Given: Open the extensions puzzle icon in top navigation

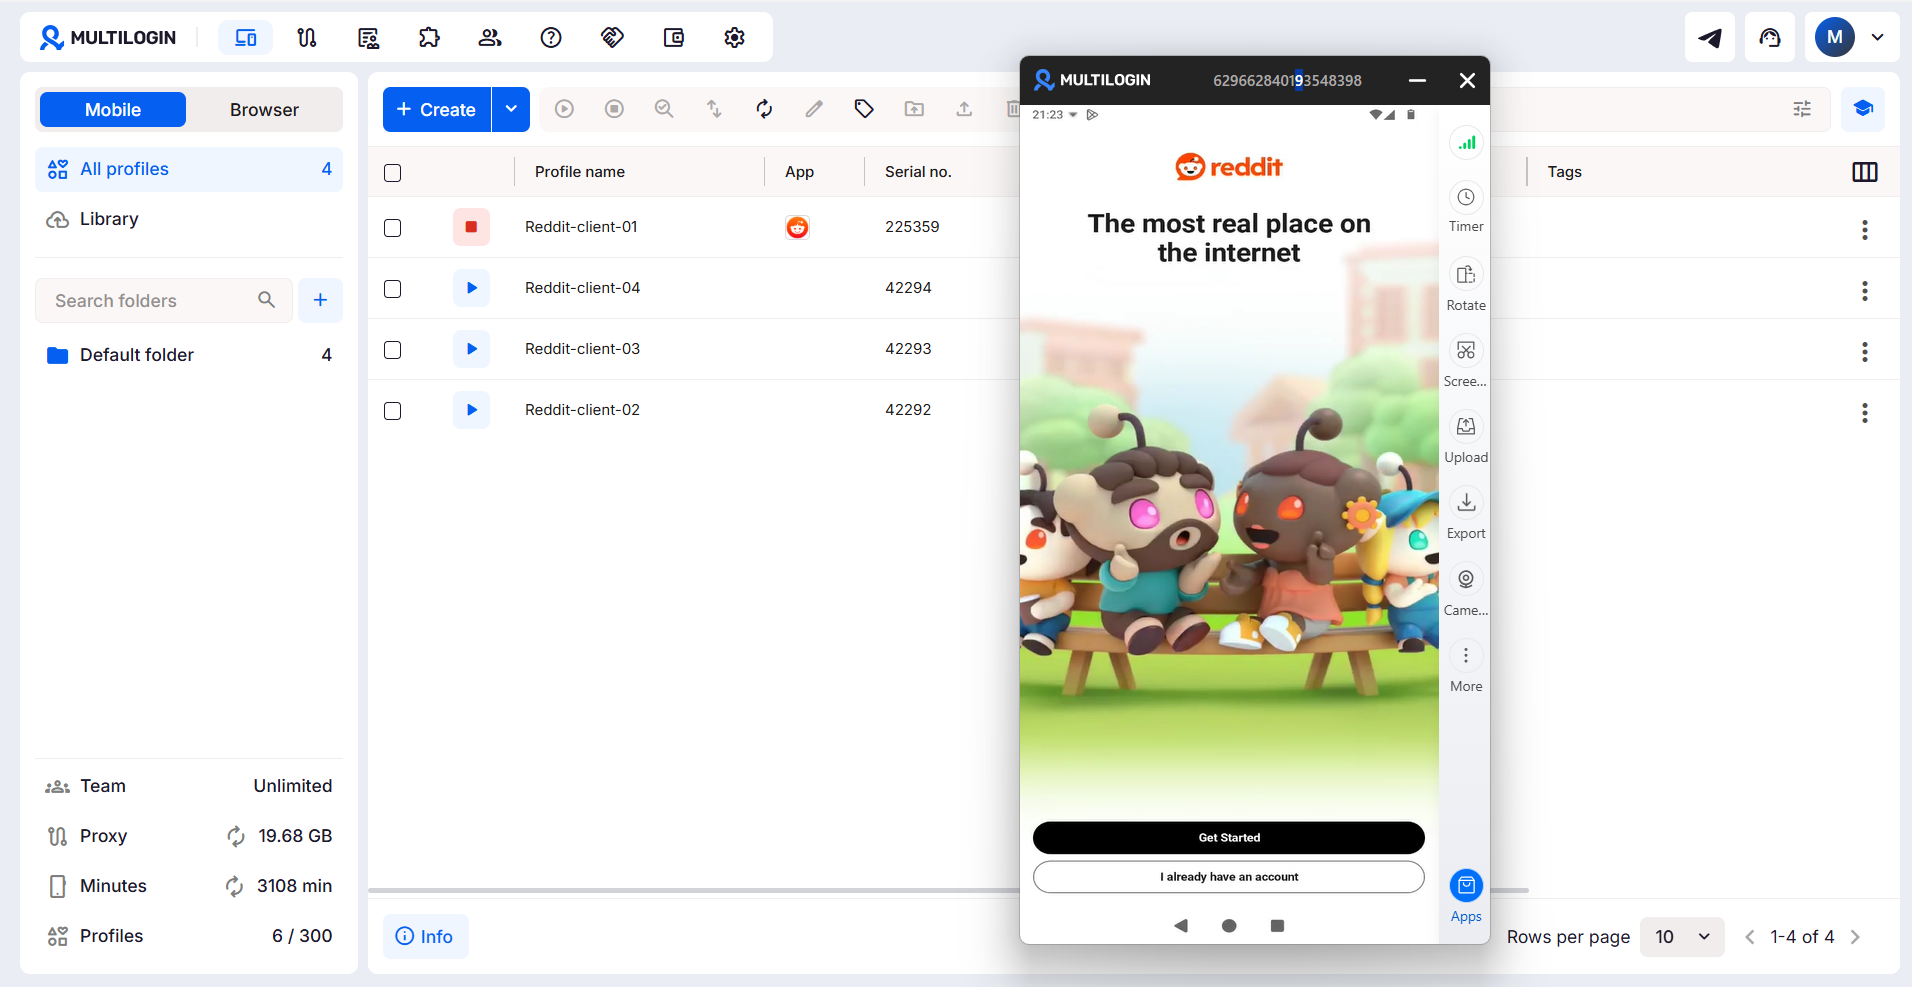Looking at the screenshot, I should click(x=429, y=38).
